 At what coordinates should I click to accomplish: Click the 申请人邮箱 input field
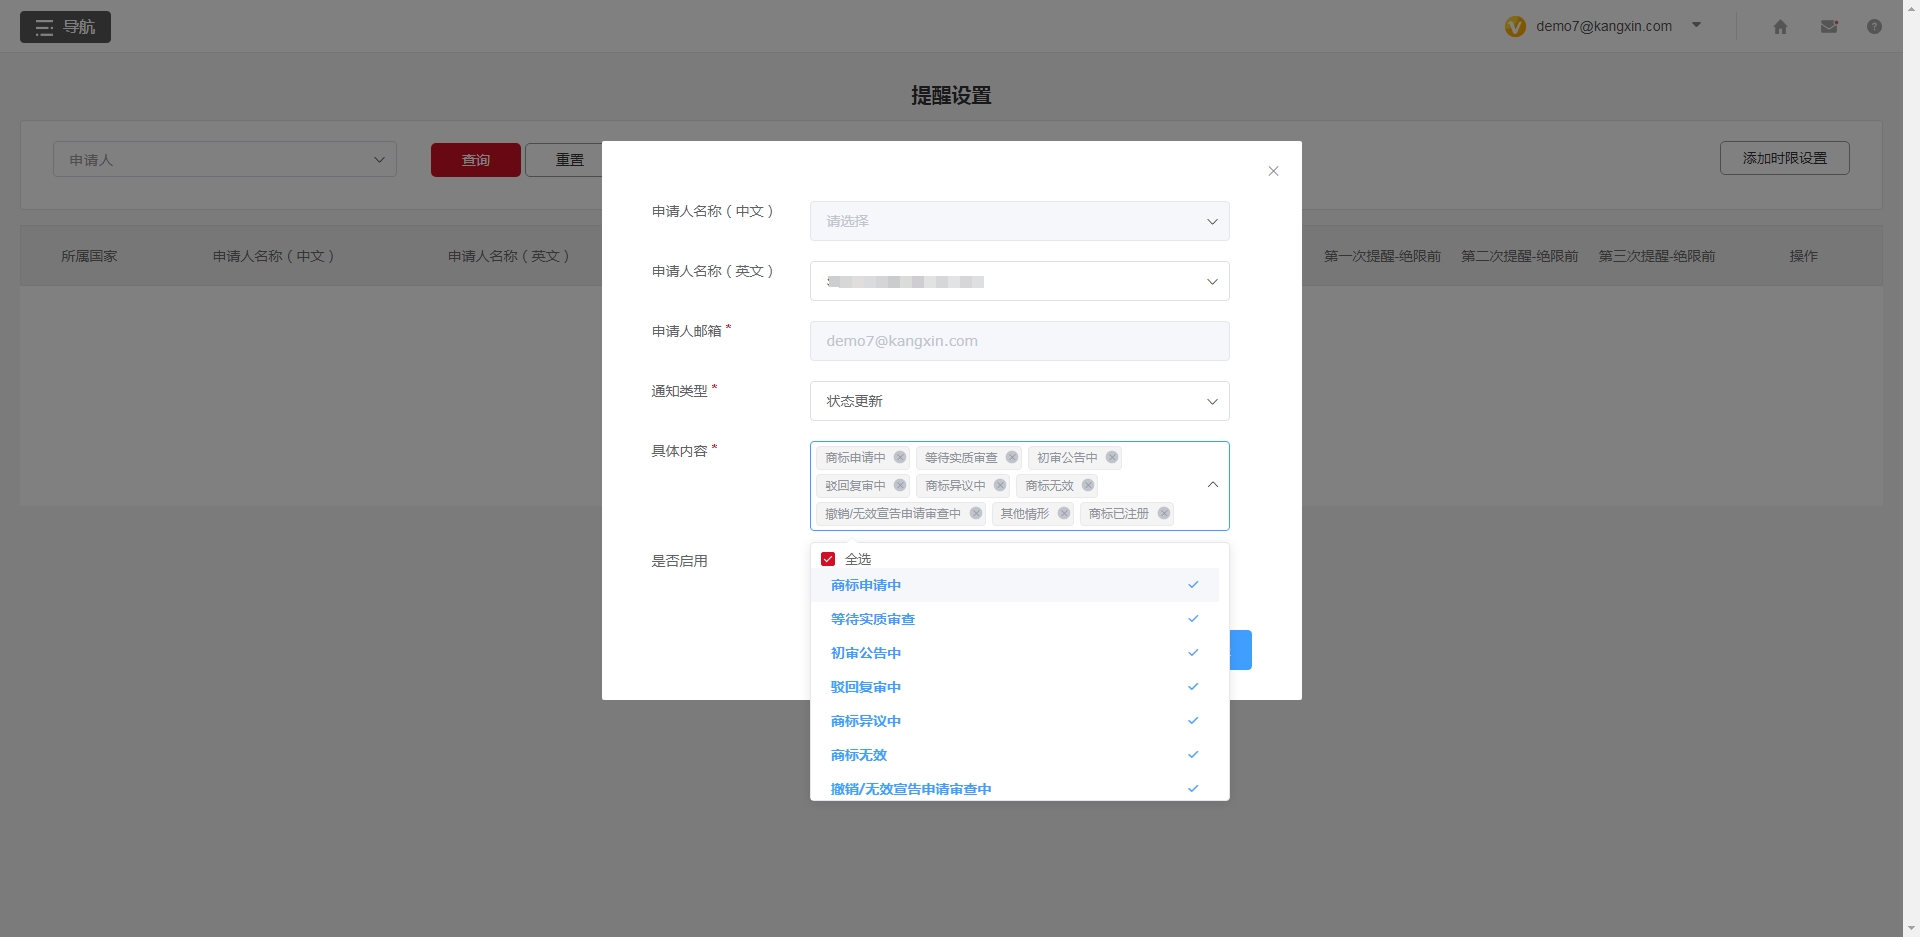coord(1019,341)
